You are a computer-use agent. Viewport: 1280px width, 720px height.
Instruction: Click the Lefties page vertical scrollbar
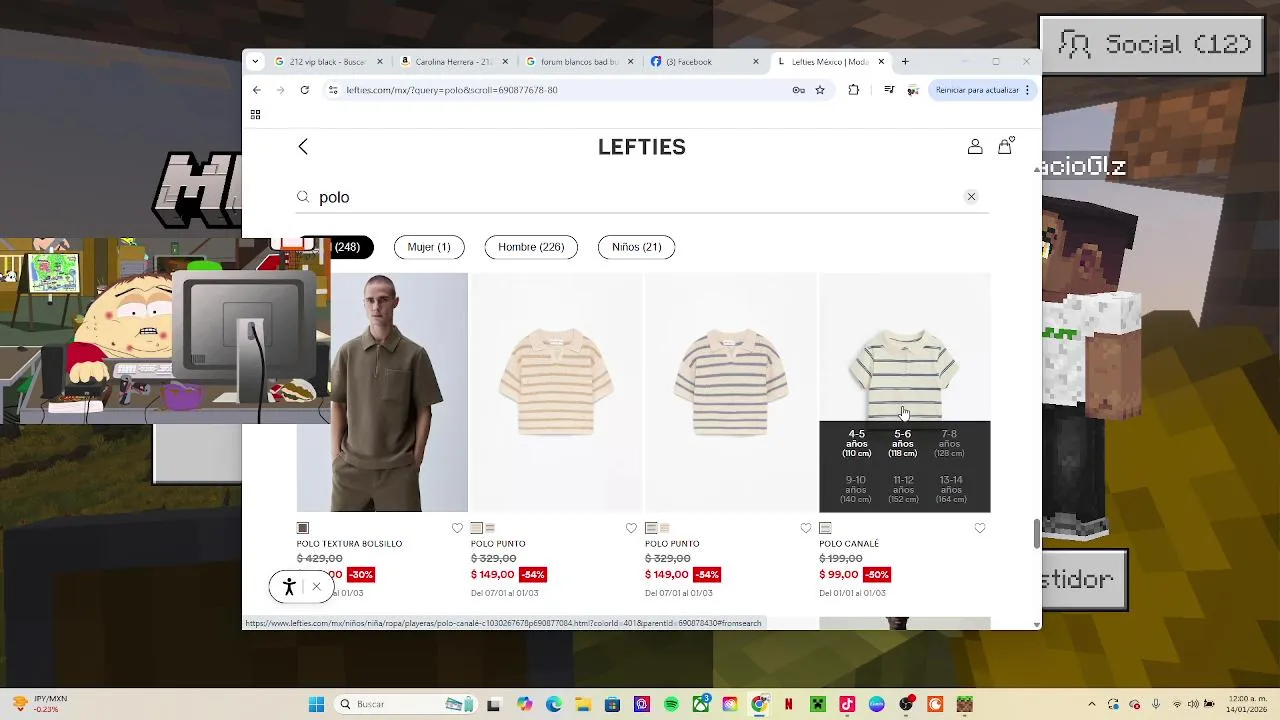click(1036, 534)
